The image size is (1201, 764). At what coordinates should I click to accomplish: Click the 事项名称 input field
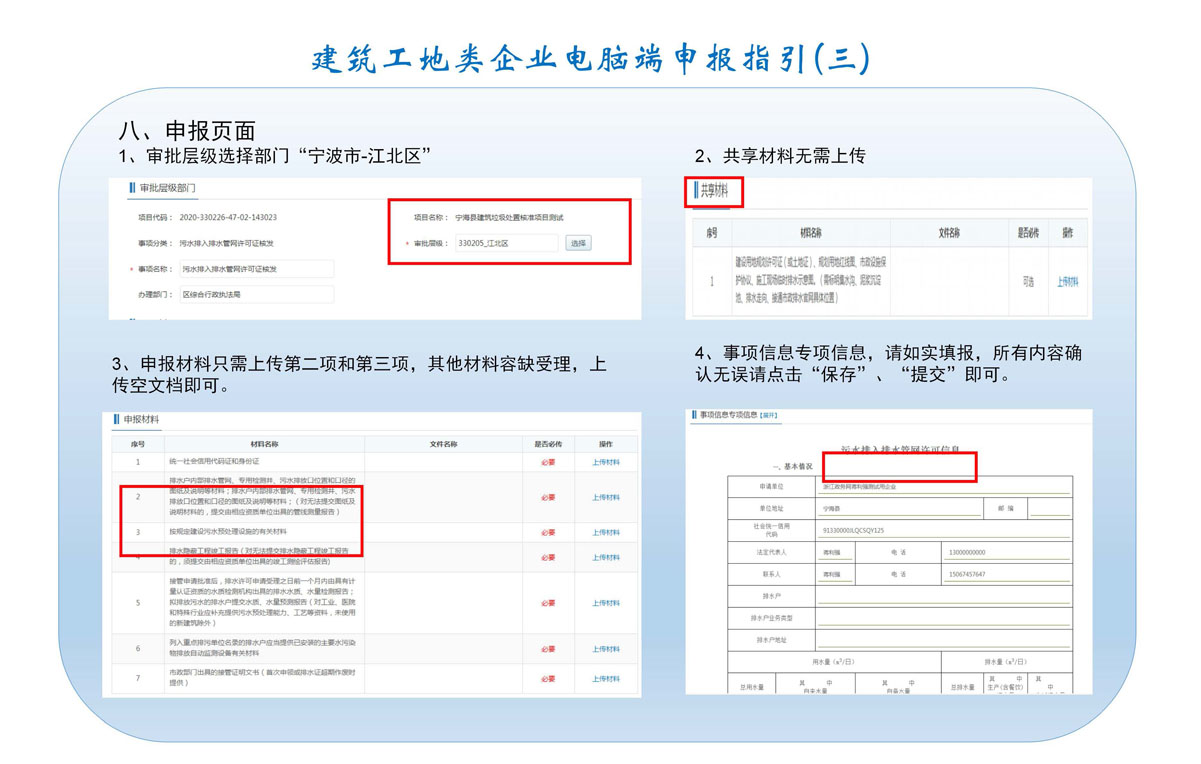[255, 269]
